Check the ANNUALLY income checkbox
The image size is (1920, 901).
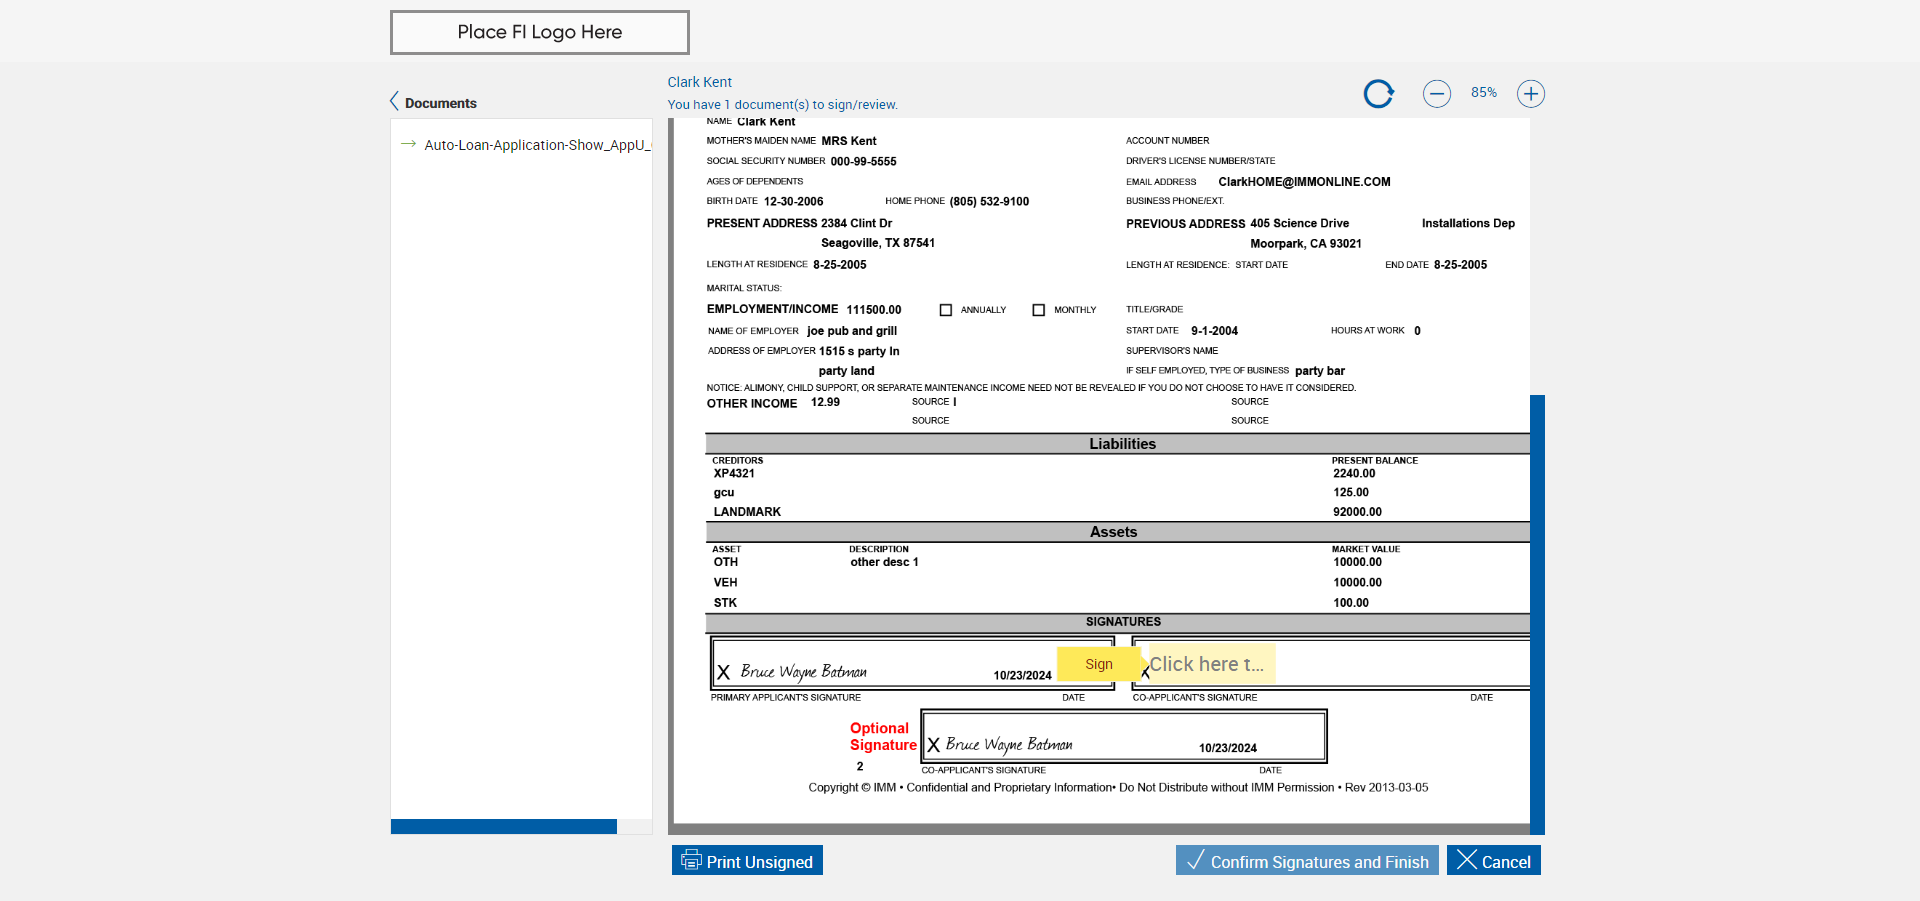click(946, 310)
